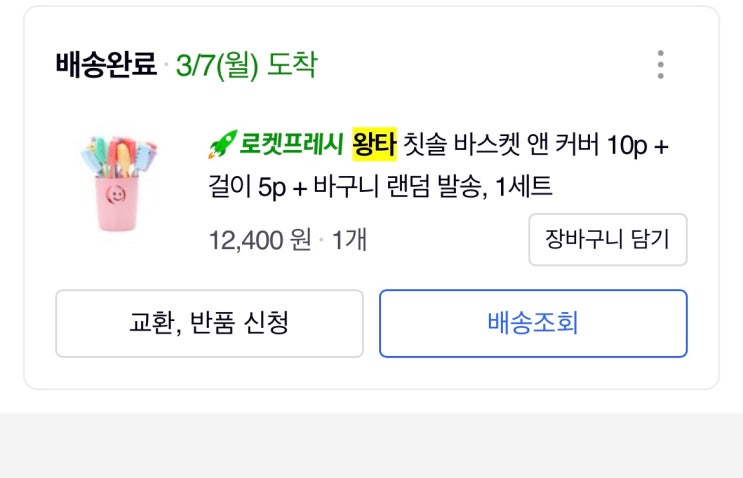Click the yellow highlighted 왕타 keyword

coord(374,147)
